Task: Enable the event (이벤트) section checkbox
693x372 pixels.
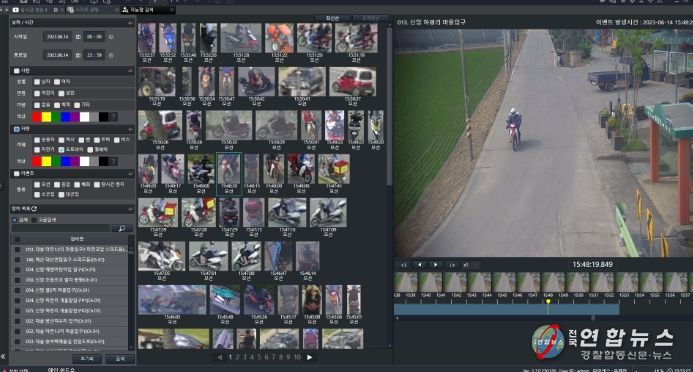Action: pyautogui.click(x=16, y=174)
